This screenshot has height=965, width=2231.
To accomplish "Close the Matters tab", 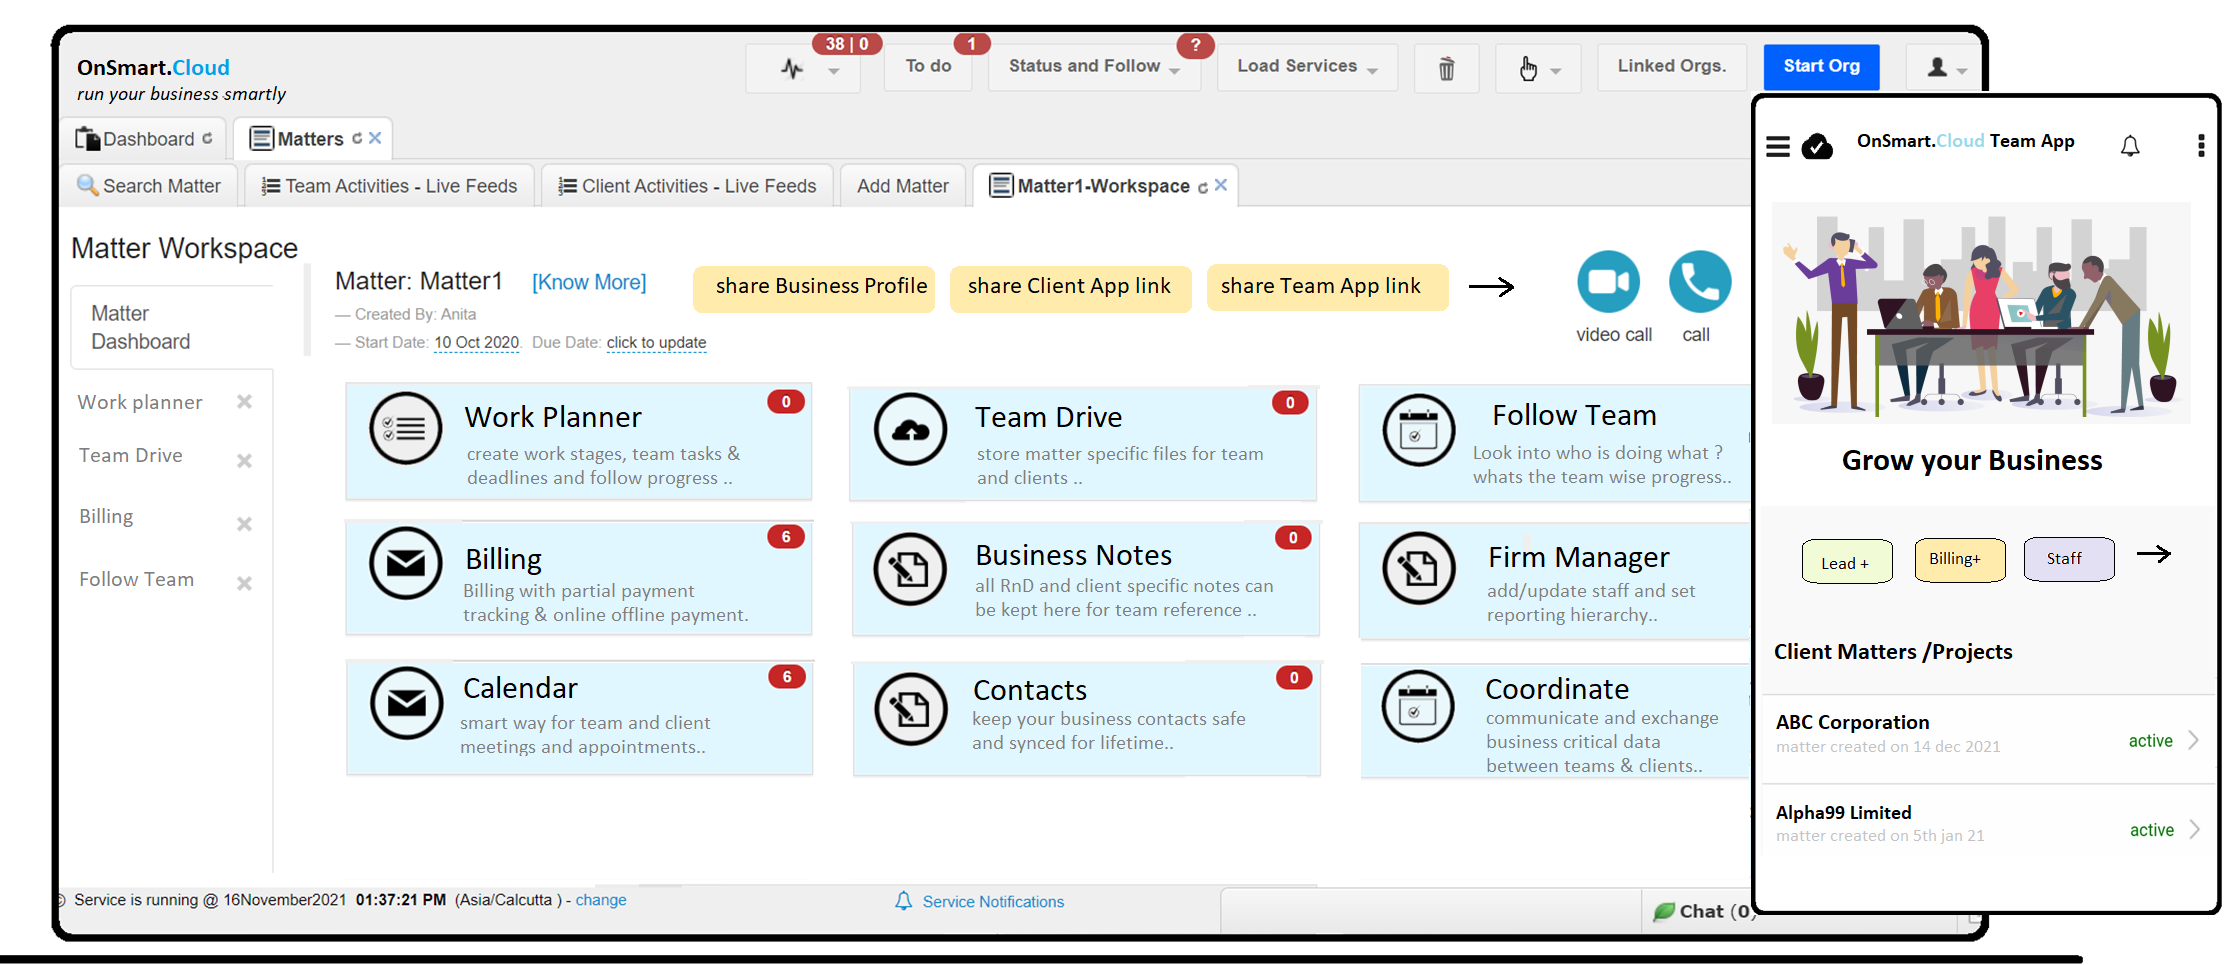I will [x=375, y=138].
